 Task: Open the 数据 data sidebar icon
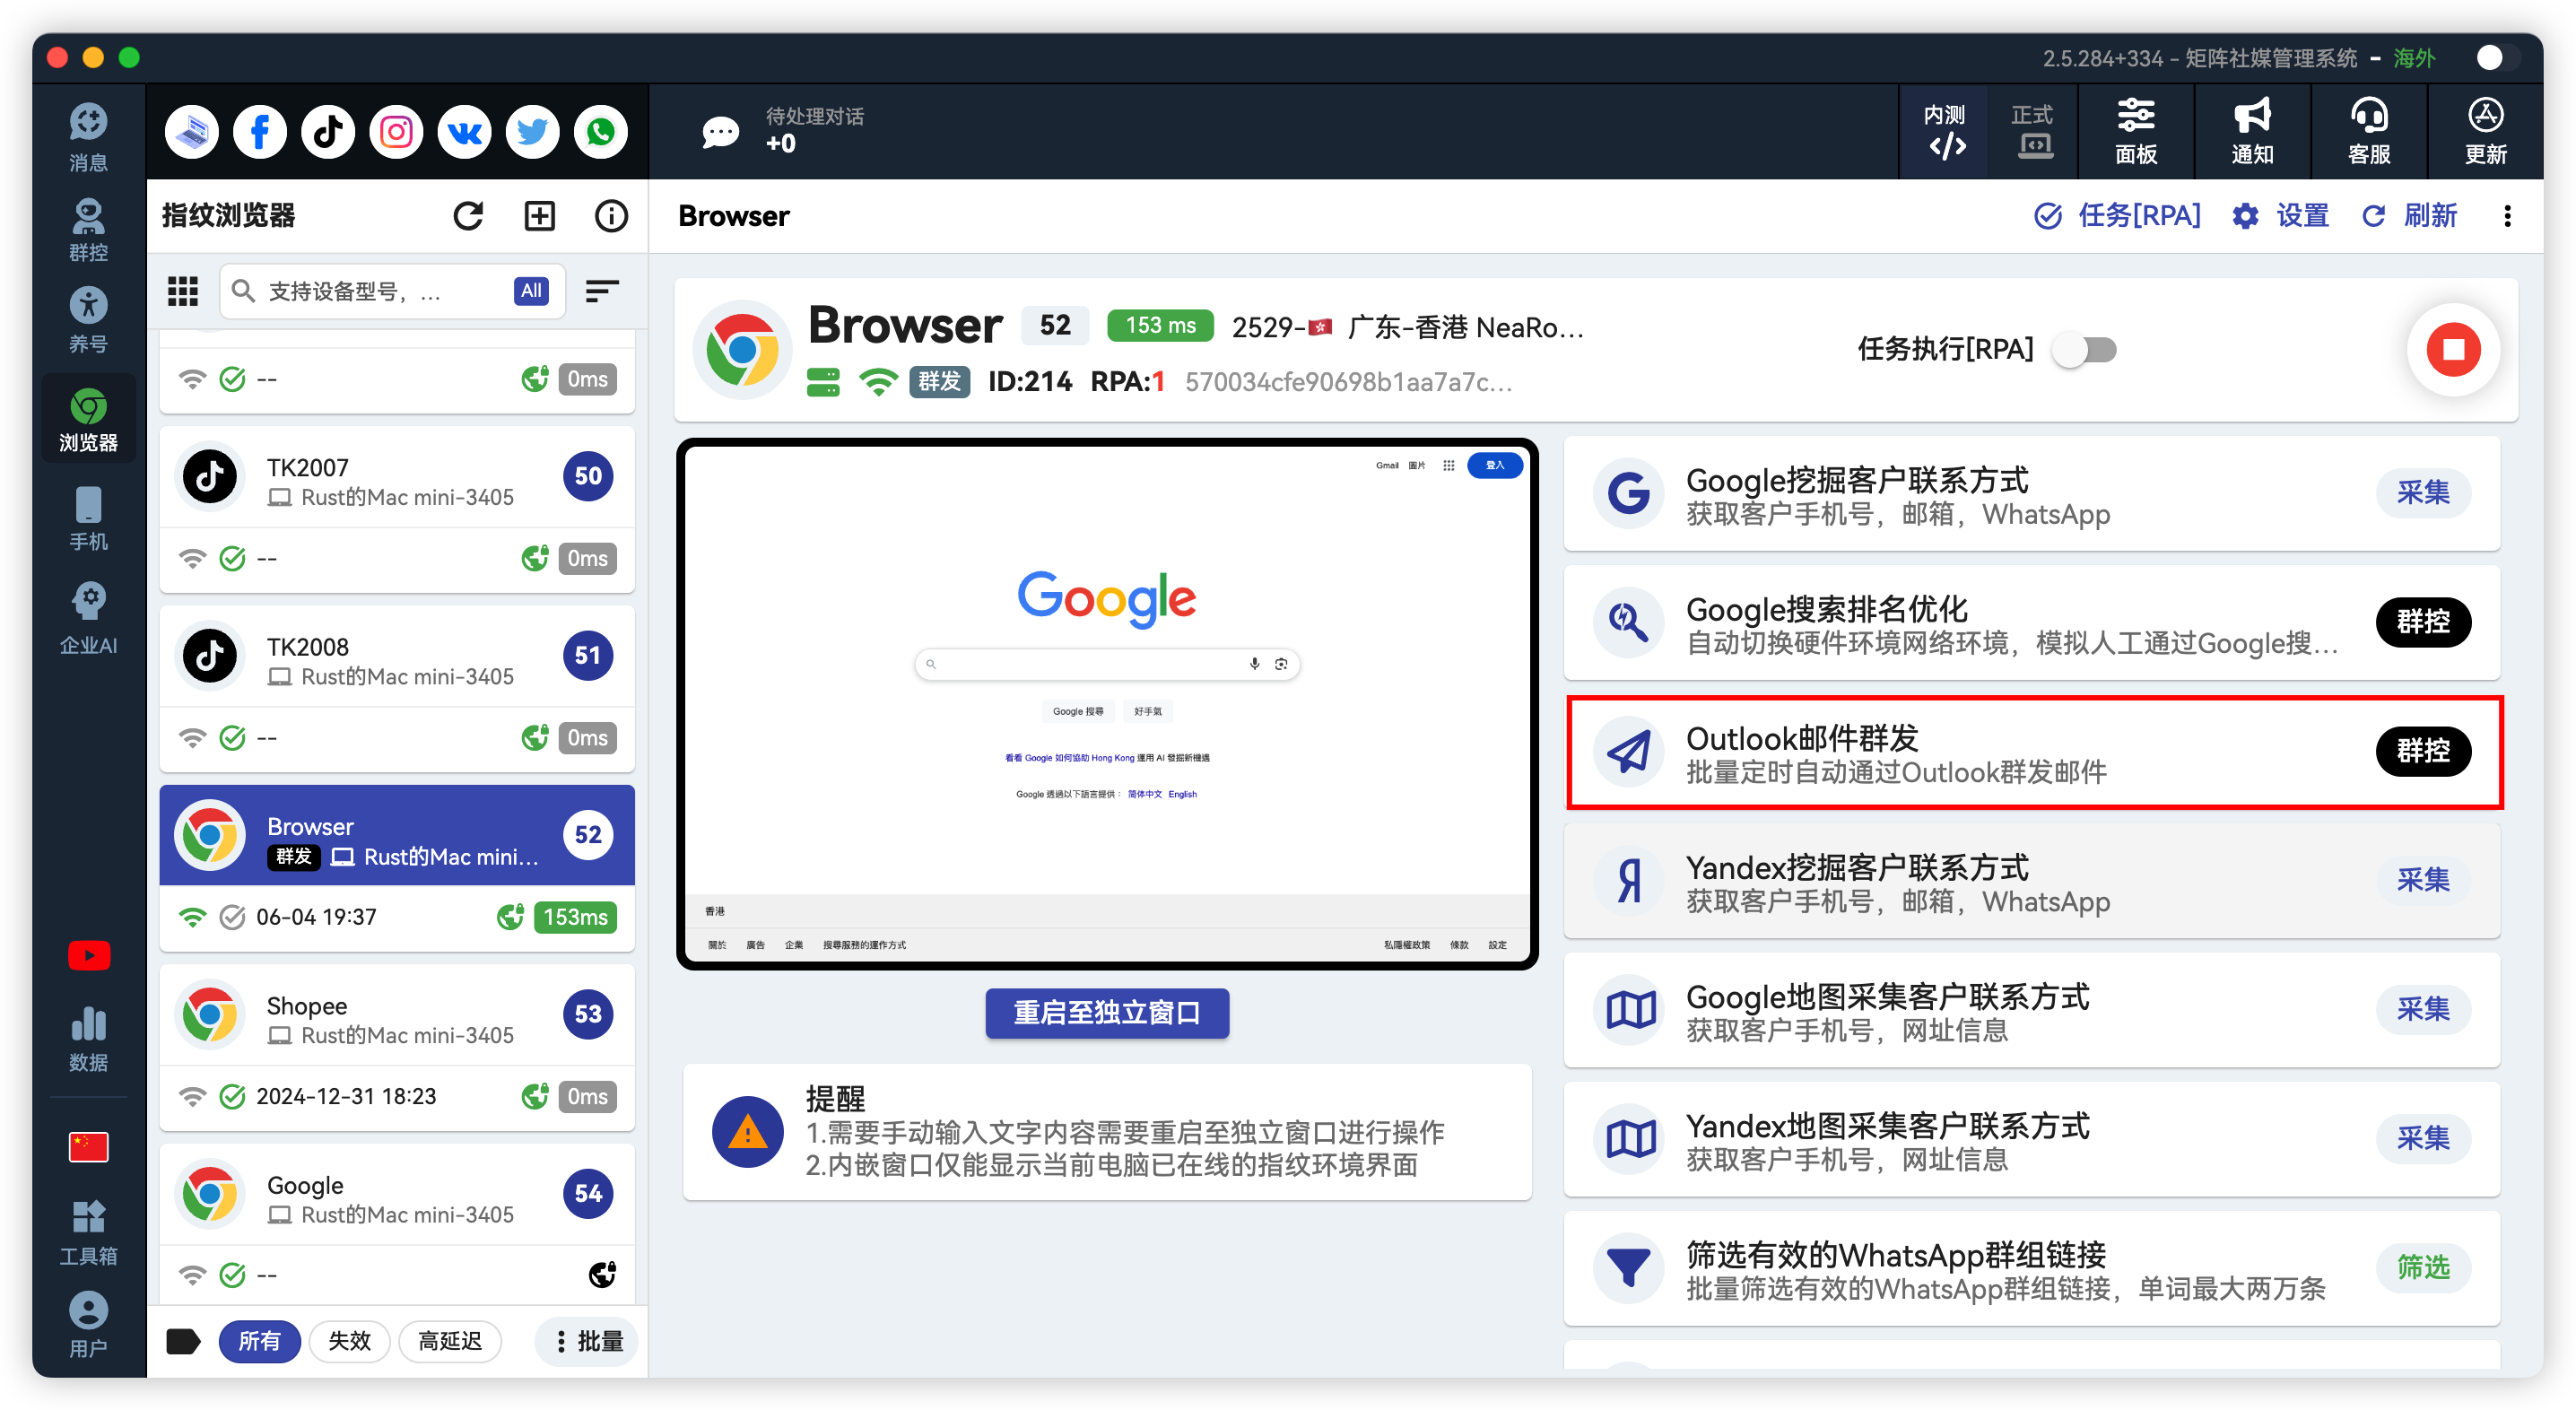(x=88, y=1039)
